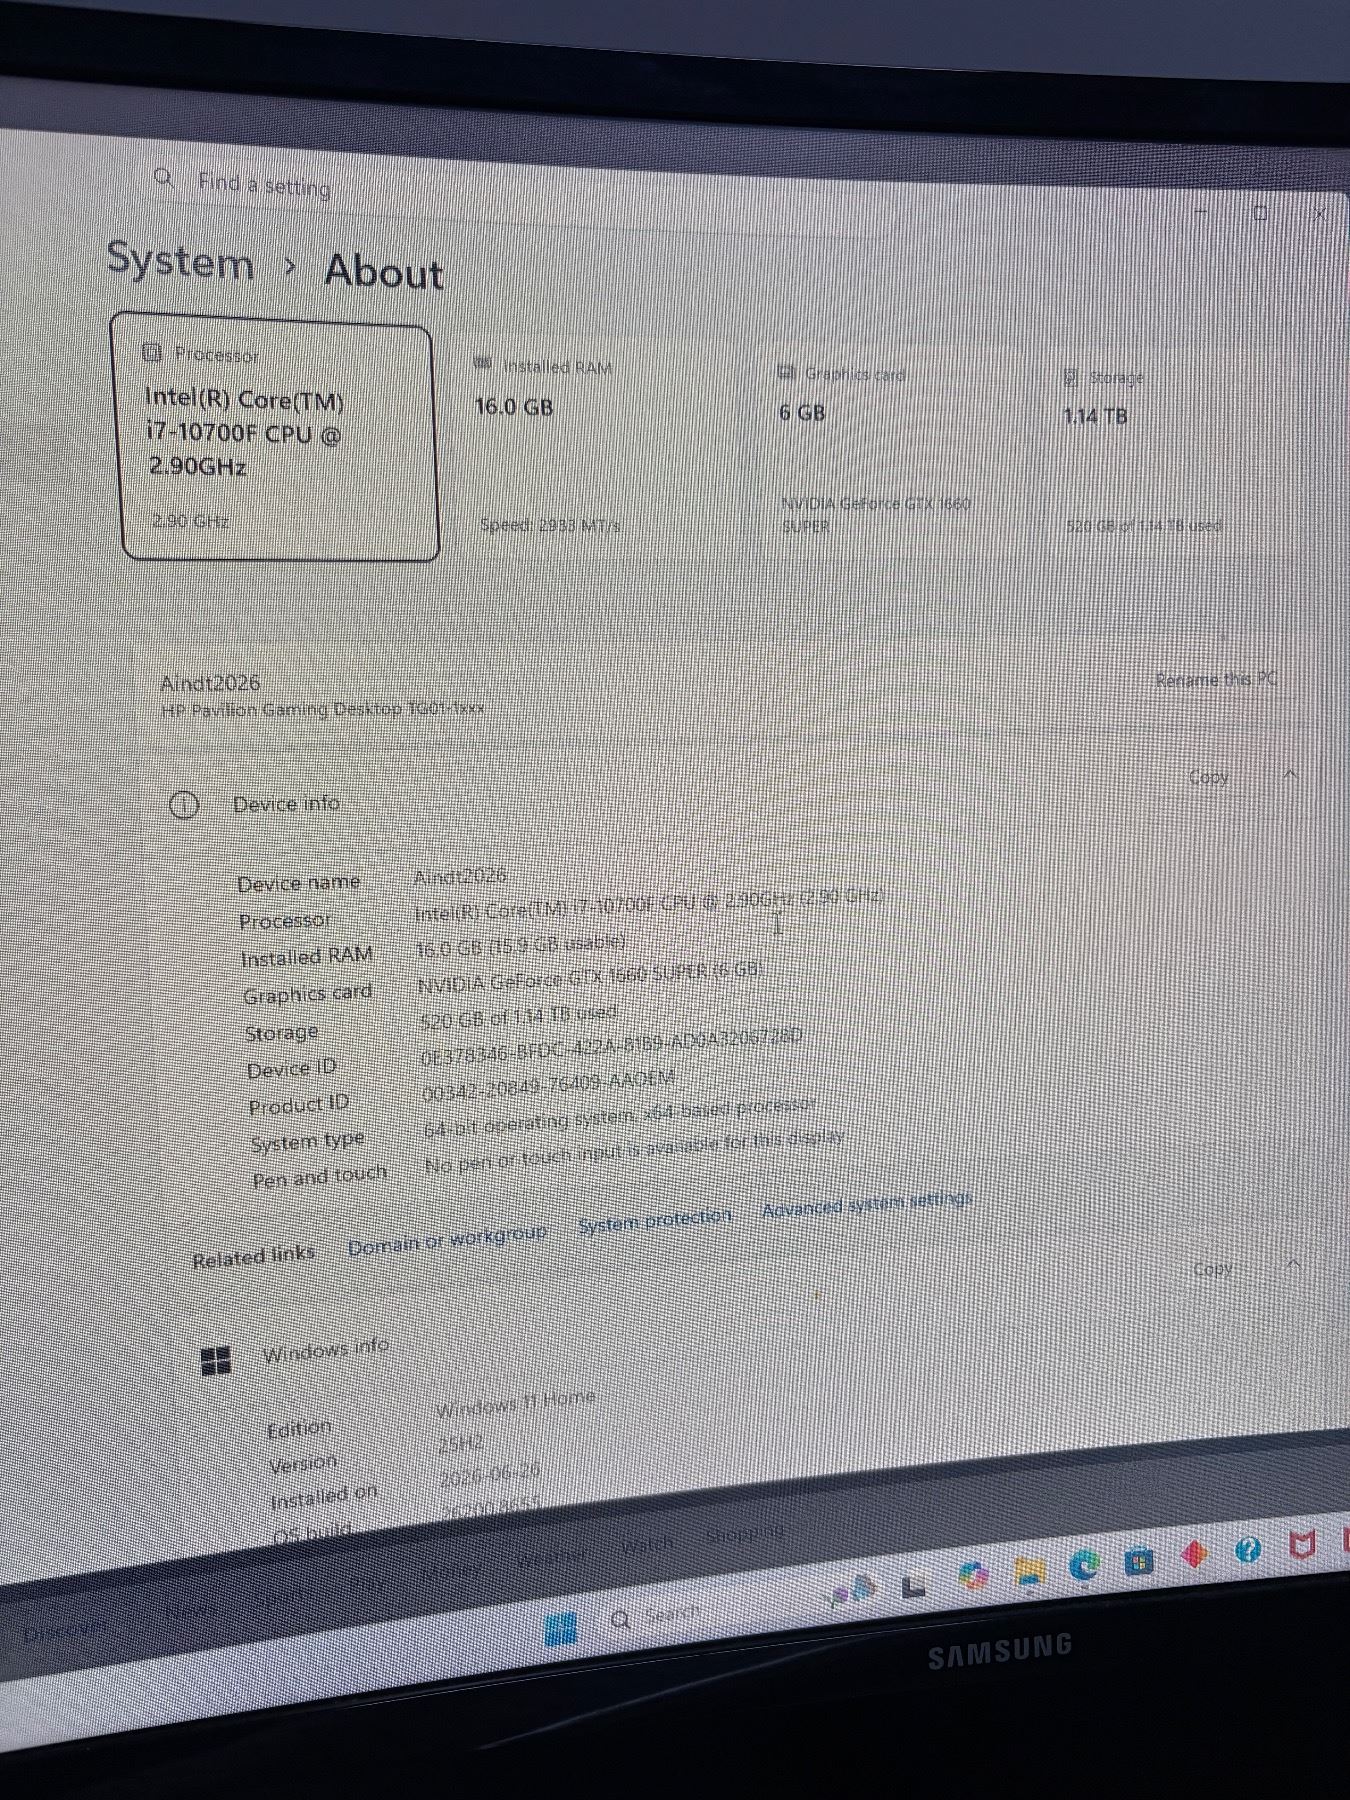The image size is (1350, 1800).
Task: Launch Copilot from the taskbar
Action: (972, 1577)
